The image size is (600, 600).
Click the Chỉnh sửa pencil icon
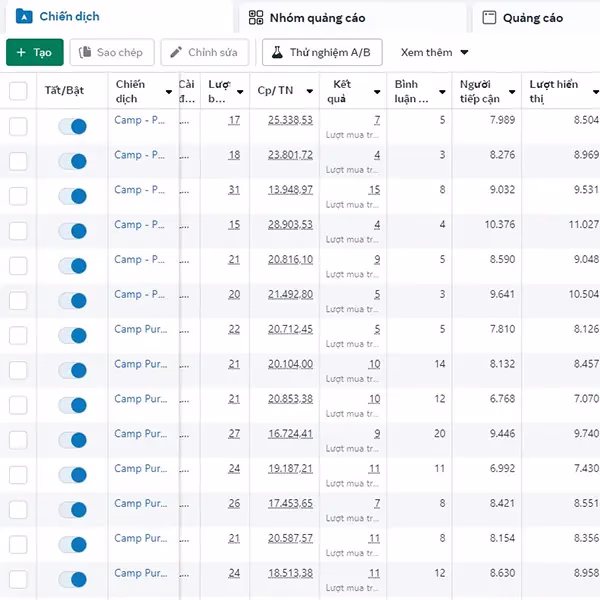pyautogui.click(x=176, y=52)
